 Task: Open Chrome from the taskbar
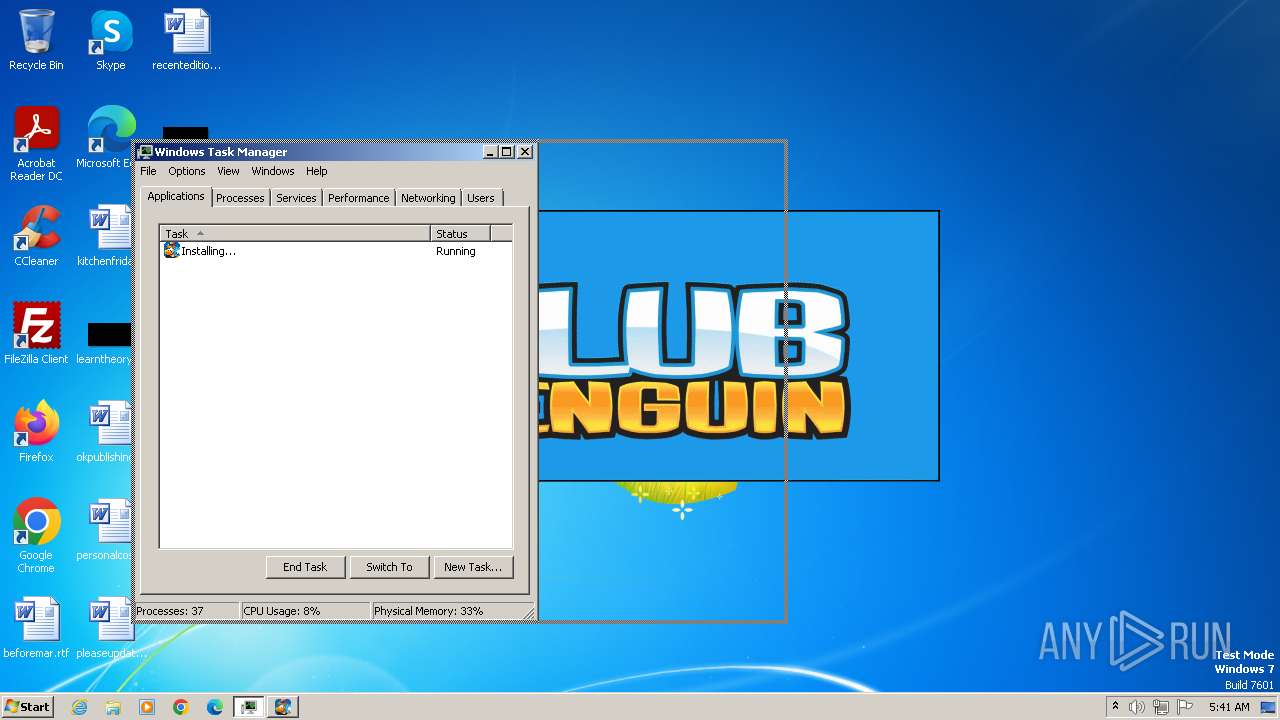tap(181, 707)
